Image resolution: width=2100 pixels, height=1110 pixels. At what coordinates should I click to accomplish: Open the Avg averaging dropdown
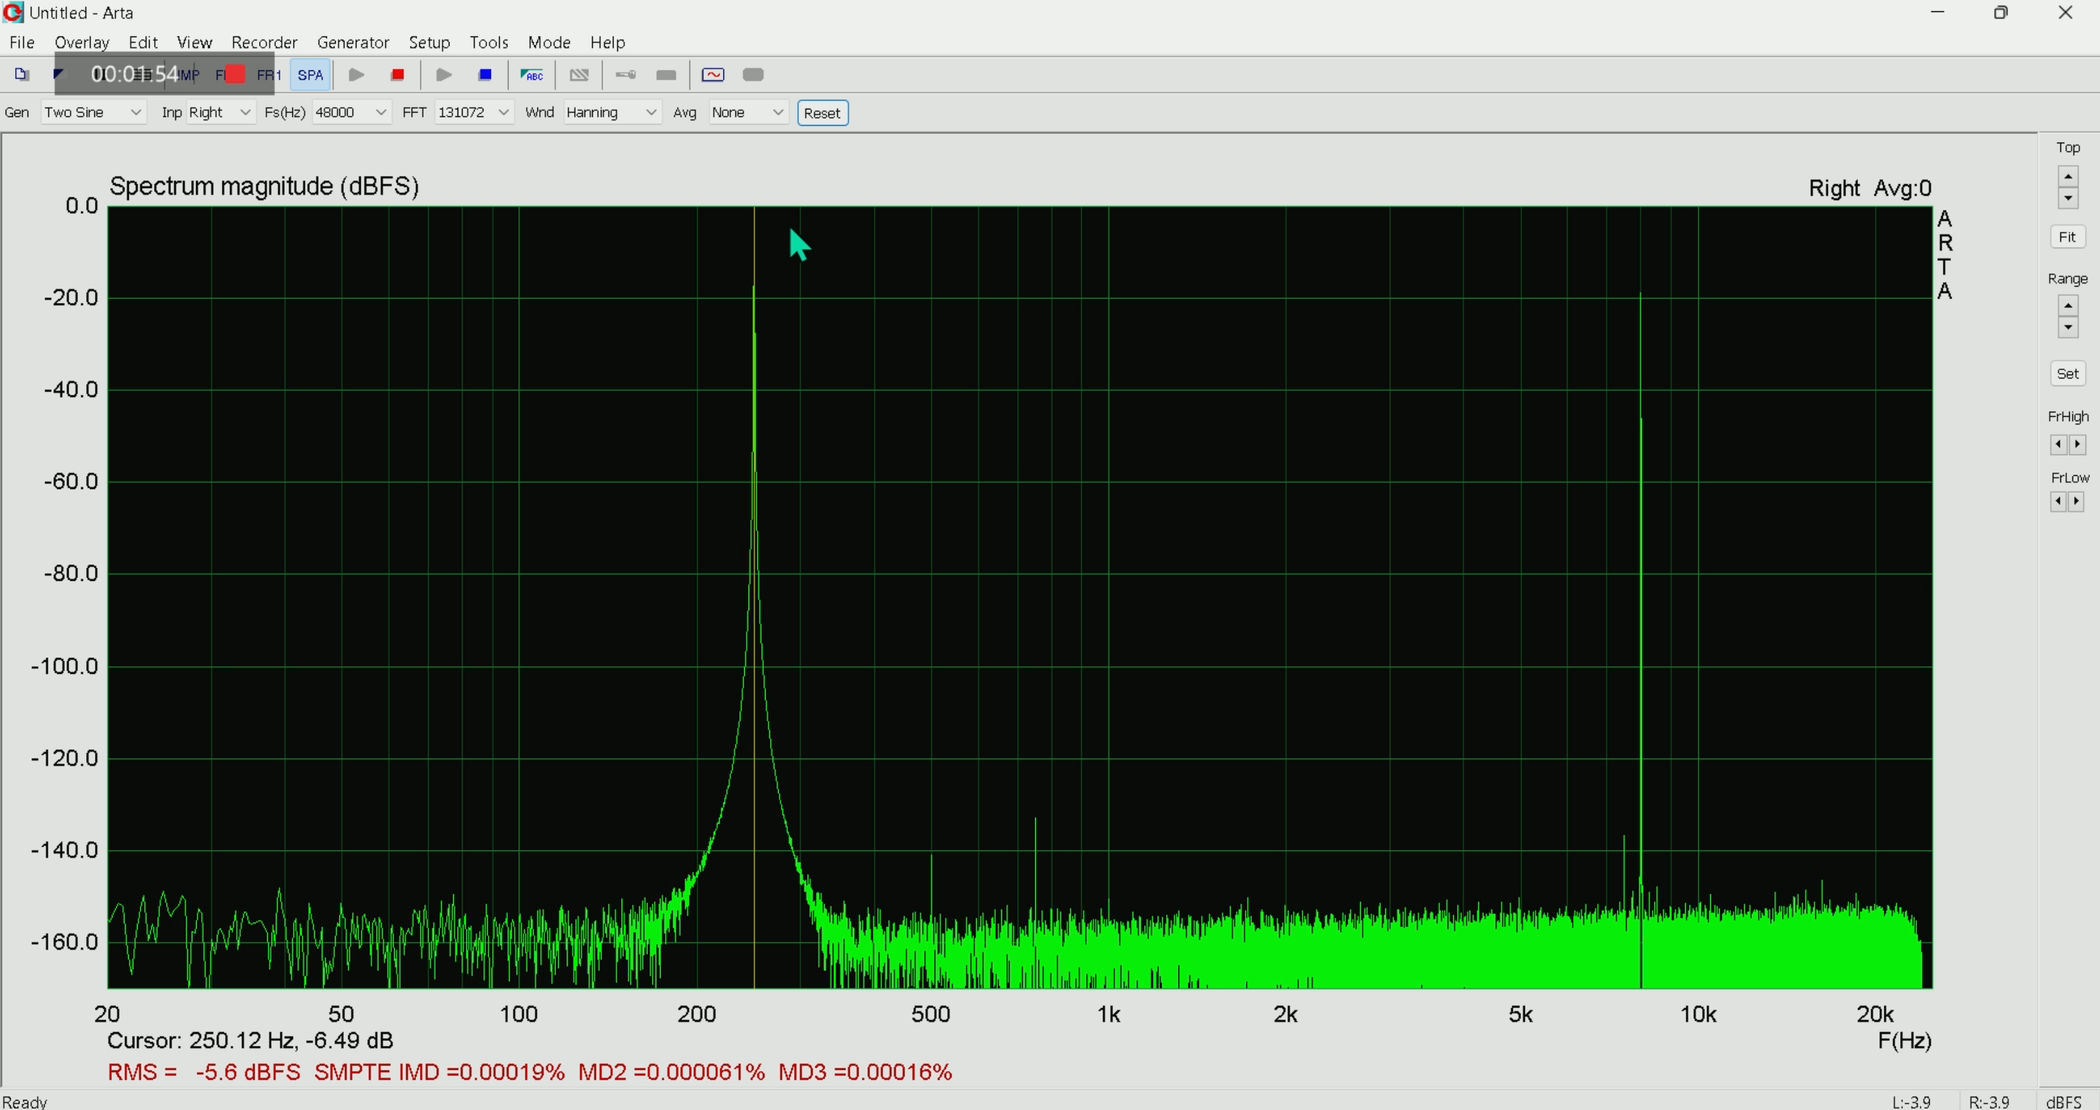(x=748, y=112)
